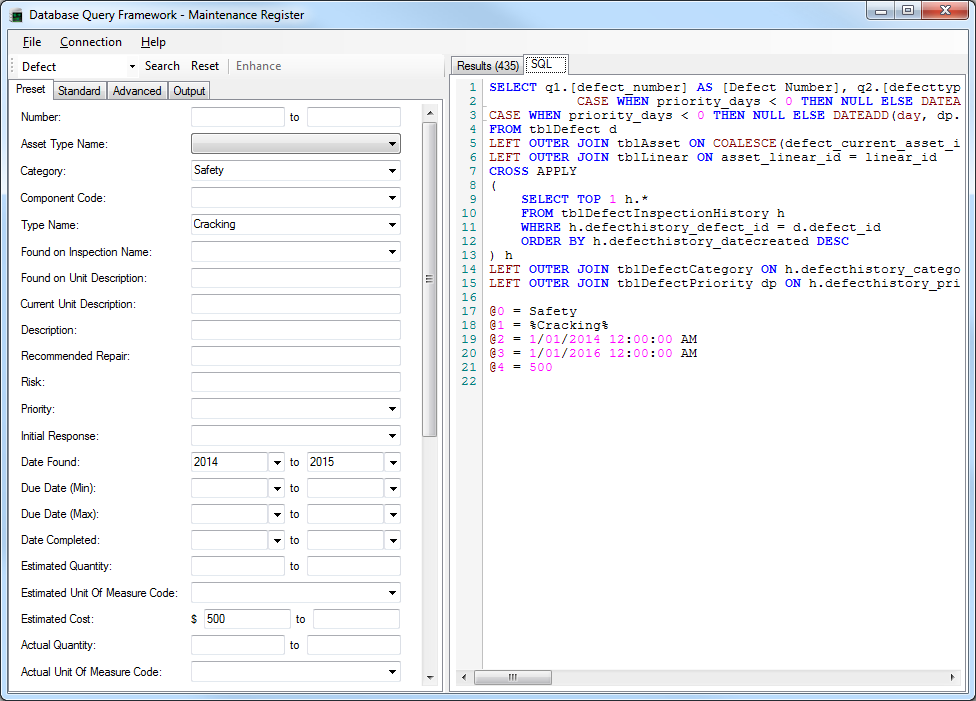
Task: Click SQL pane scroll right arrow
Action: click(952, 677)
